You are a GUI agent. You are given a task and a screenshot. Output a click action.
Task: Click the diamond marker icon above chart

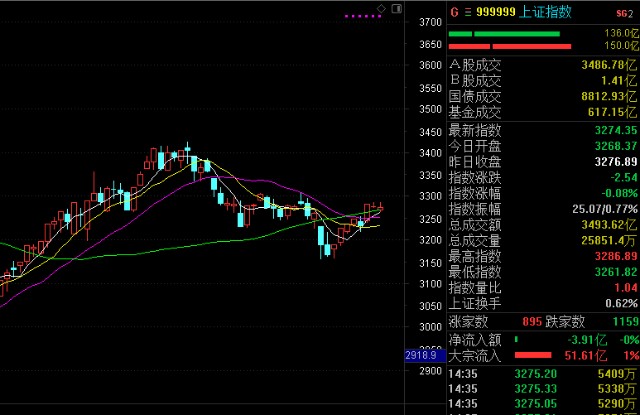(380, 8)
